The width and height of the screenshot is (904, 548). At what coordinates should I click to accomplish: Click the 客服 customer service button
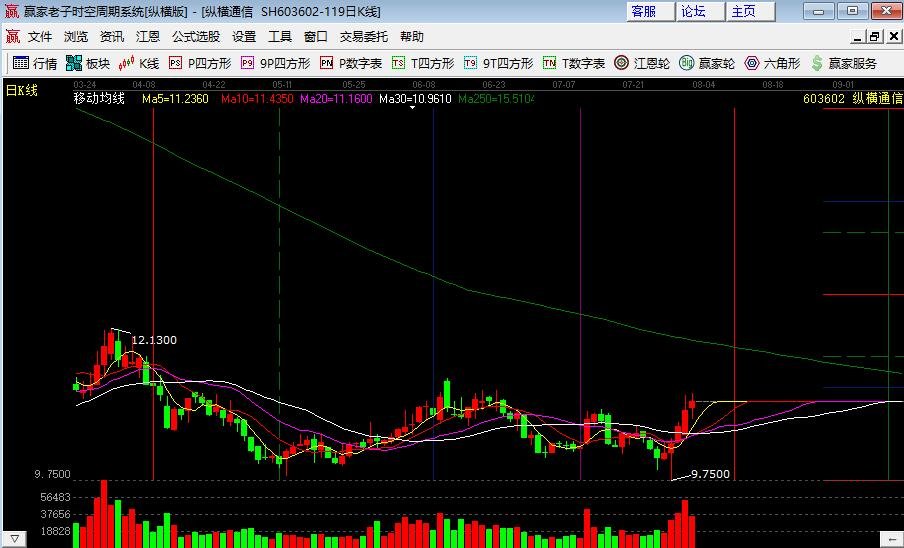click(650, 12)
